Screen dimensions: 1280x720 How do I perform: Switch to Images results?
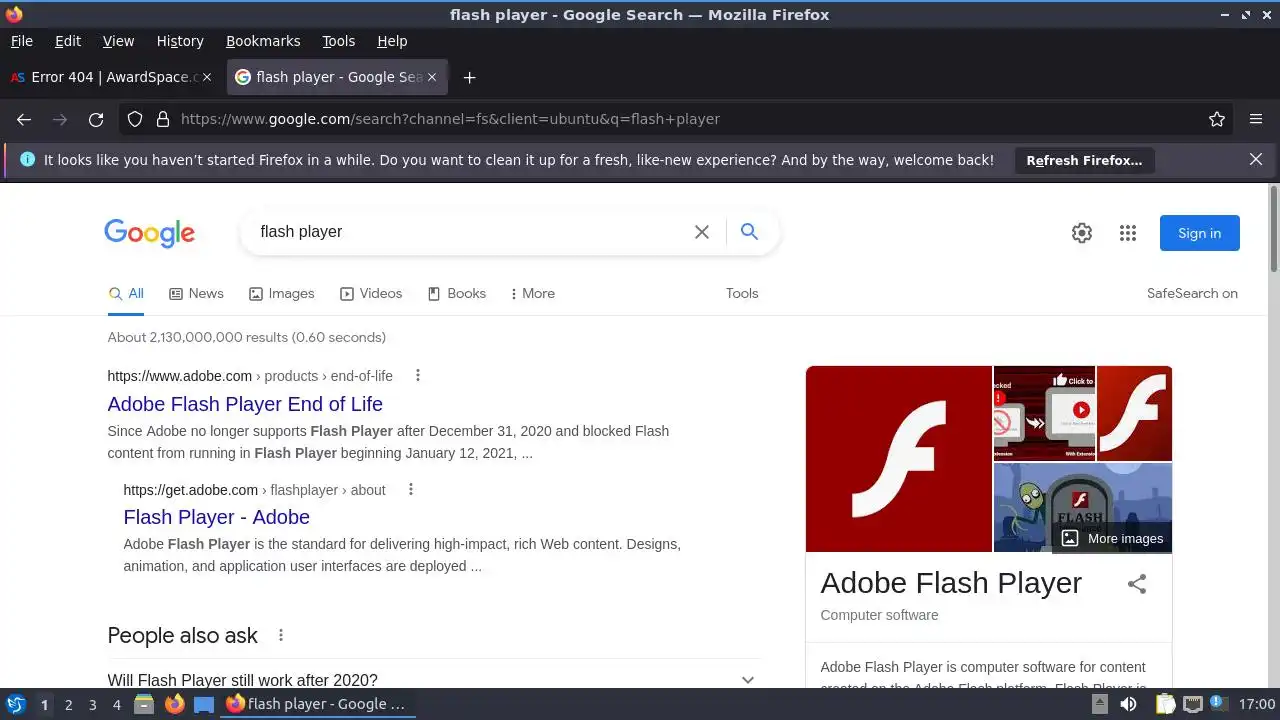pyautogui.click(x=281, y=293)
